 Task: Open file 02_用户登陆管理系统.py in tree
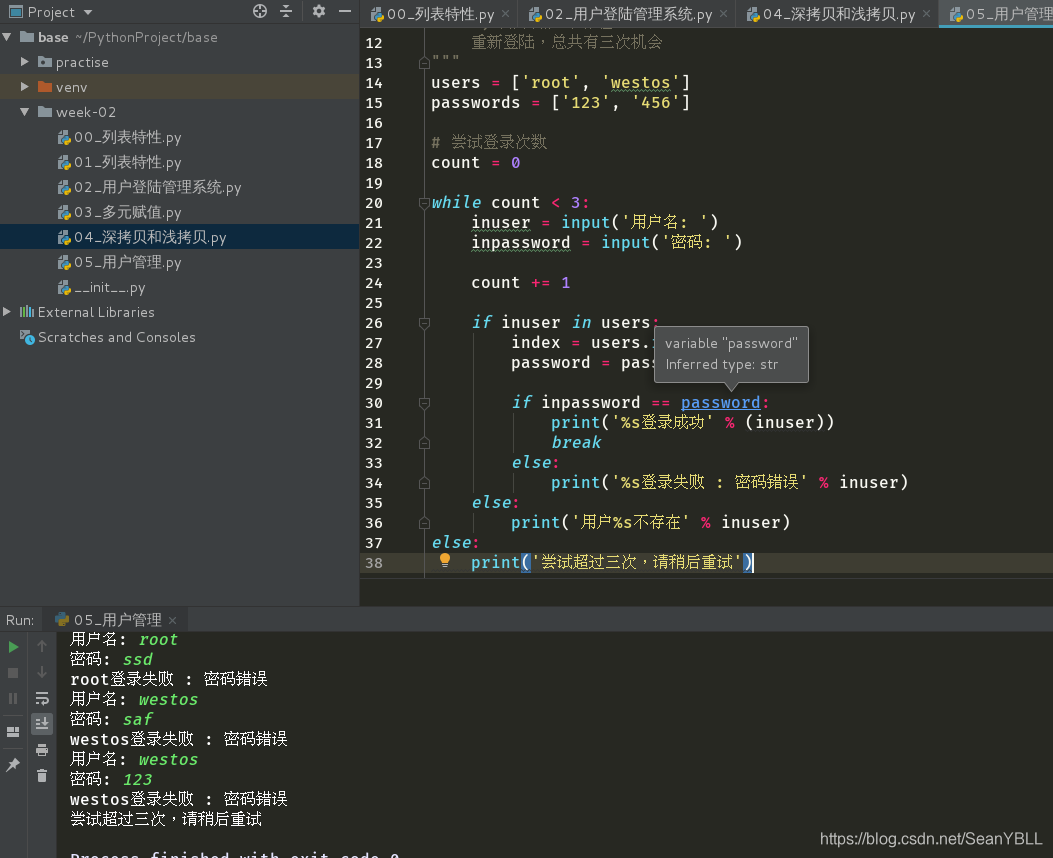149,187
